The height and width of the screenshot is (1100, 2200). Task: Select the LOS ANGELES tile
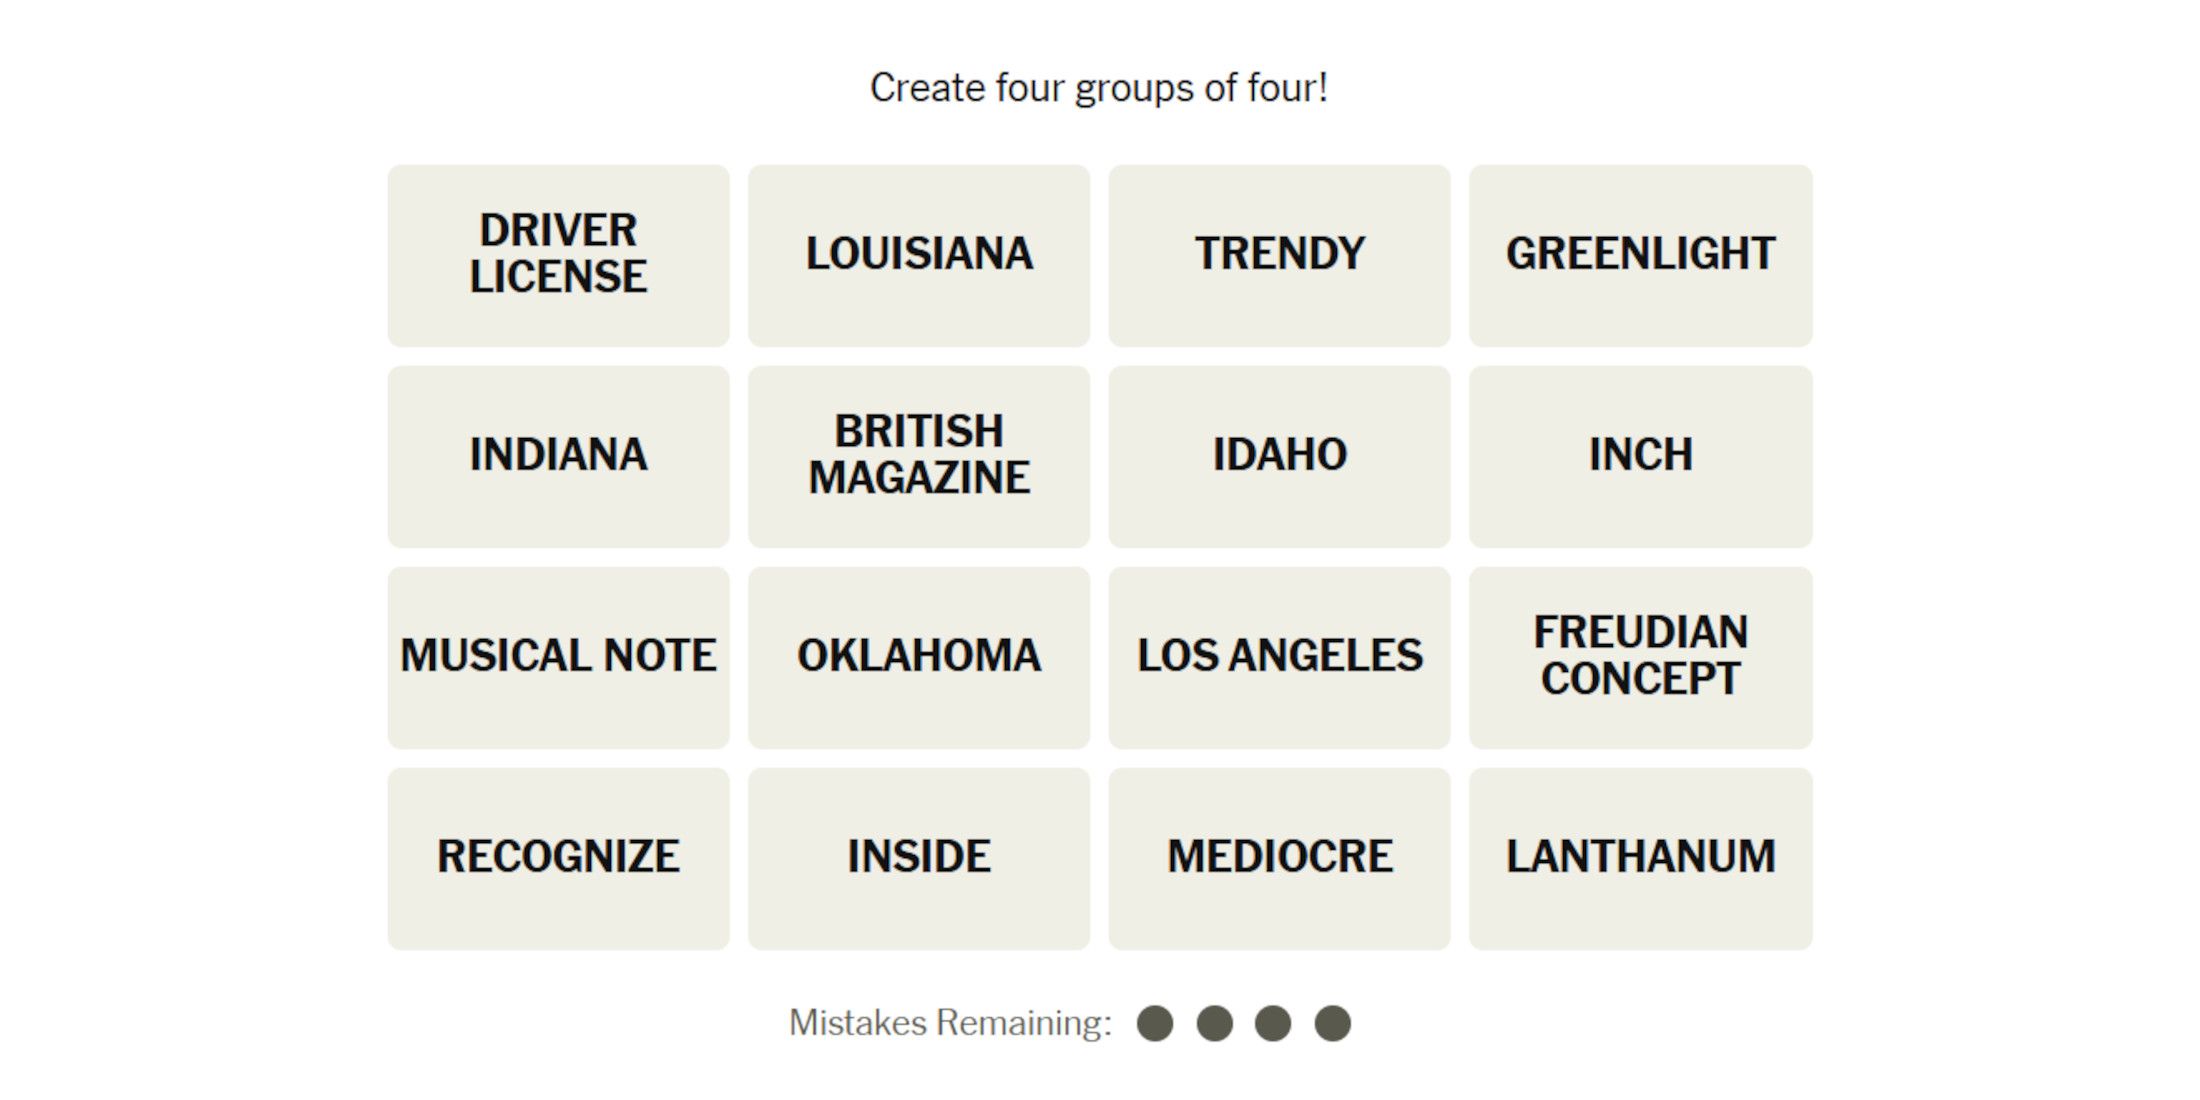[x=1279, y=657]
